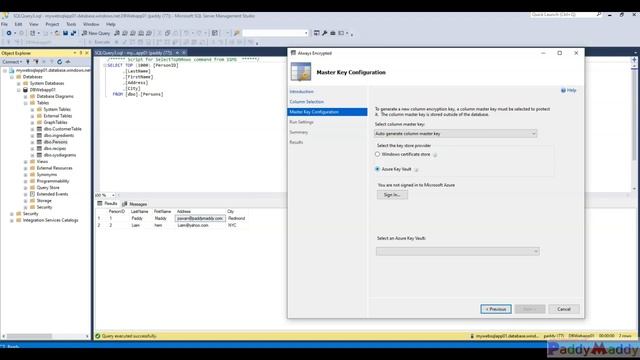Pin the Object Explorer panel with the pushpin icon

click(x=81, y=53)
